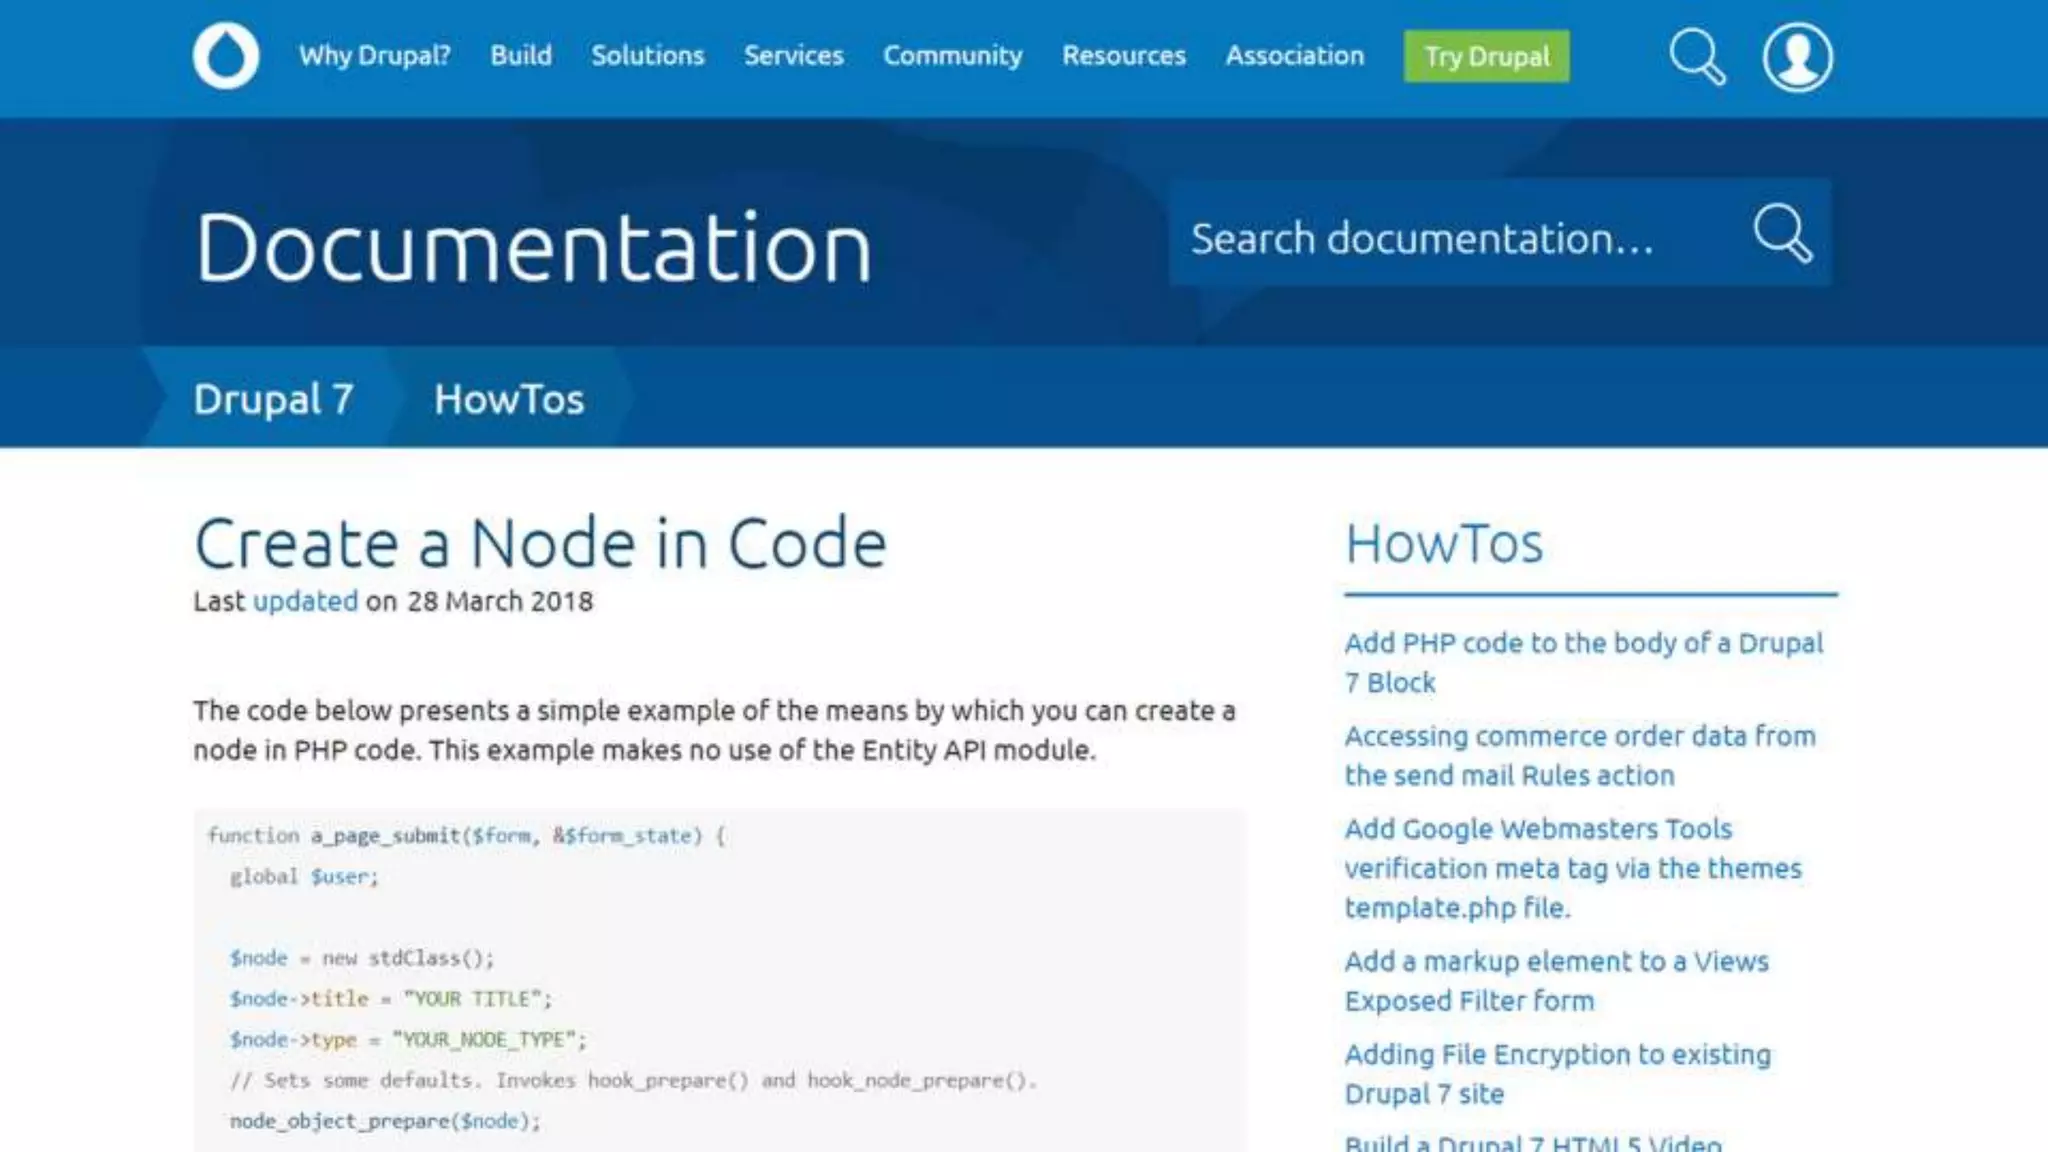Image resolution: width=2048 pixels, height=1152 pixels.
Task: Click into the Search documentation field
Action: 1440,238
